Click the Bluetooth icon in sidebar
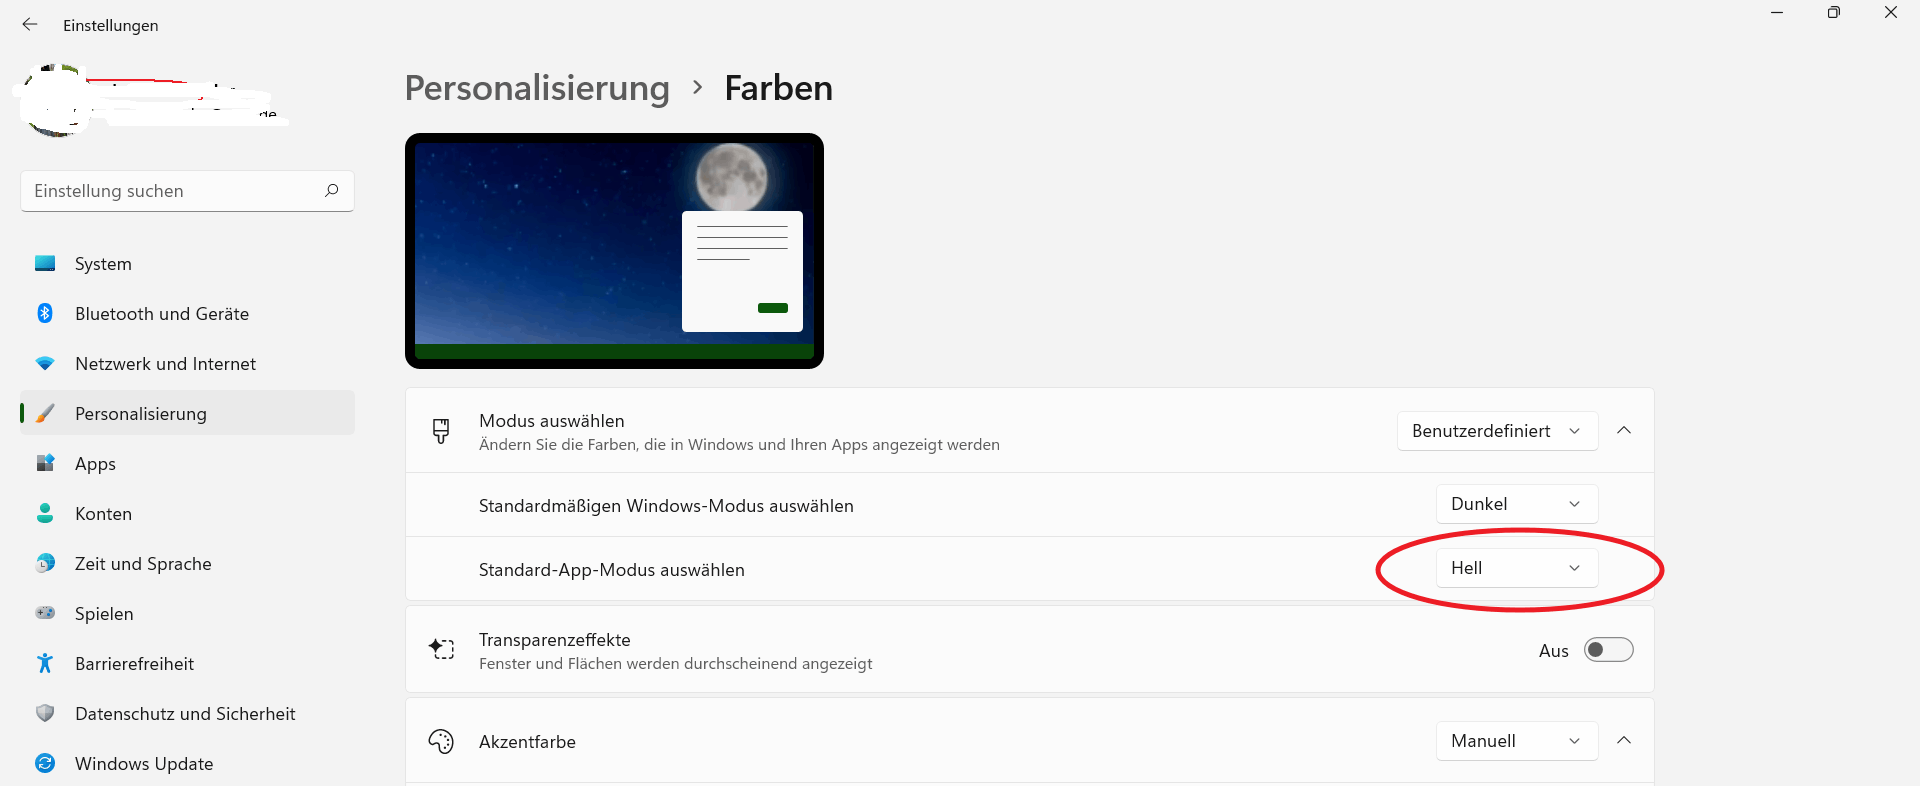This screenshot has width=1920, height=786. coord(45,313)
